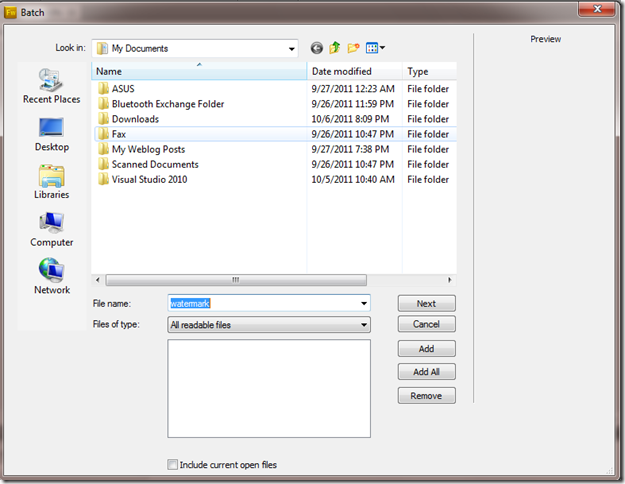The height and width of the screenshot is (484, 625).
Task: Open Network location
Action: pyautogui.click(x=51, y=276)
